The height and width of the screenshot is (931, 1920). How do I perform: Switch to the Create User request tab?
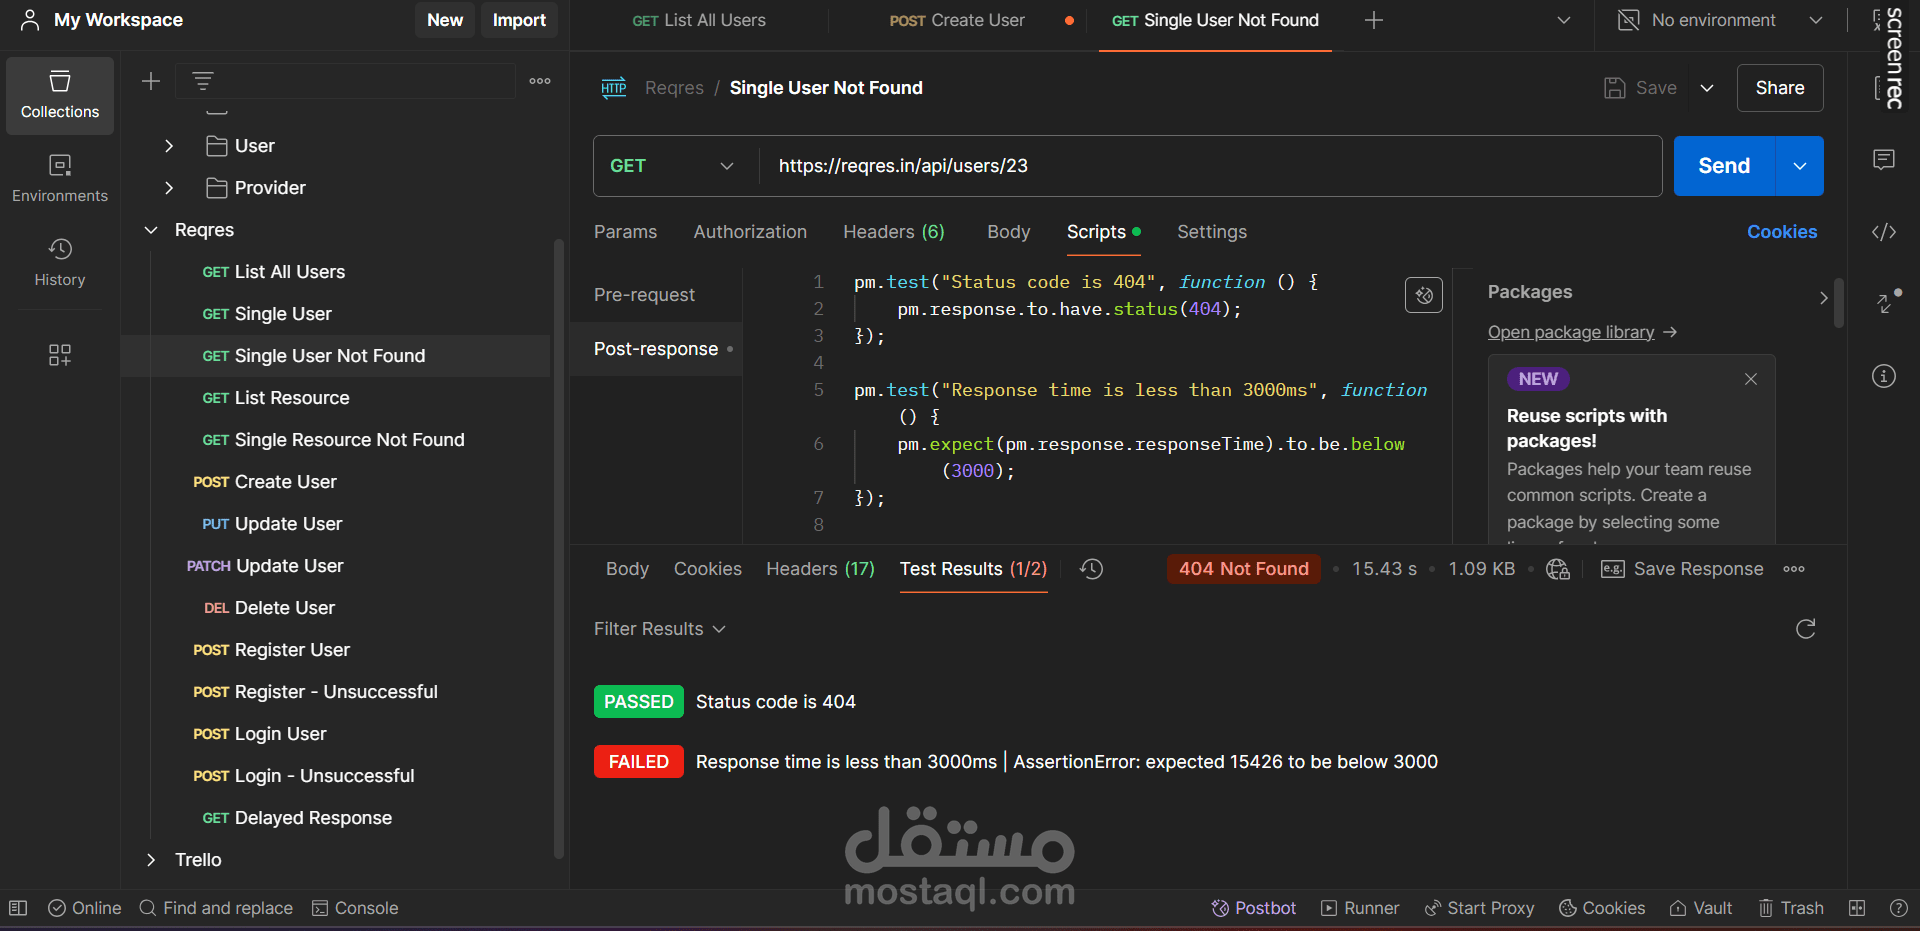(957, 20)
